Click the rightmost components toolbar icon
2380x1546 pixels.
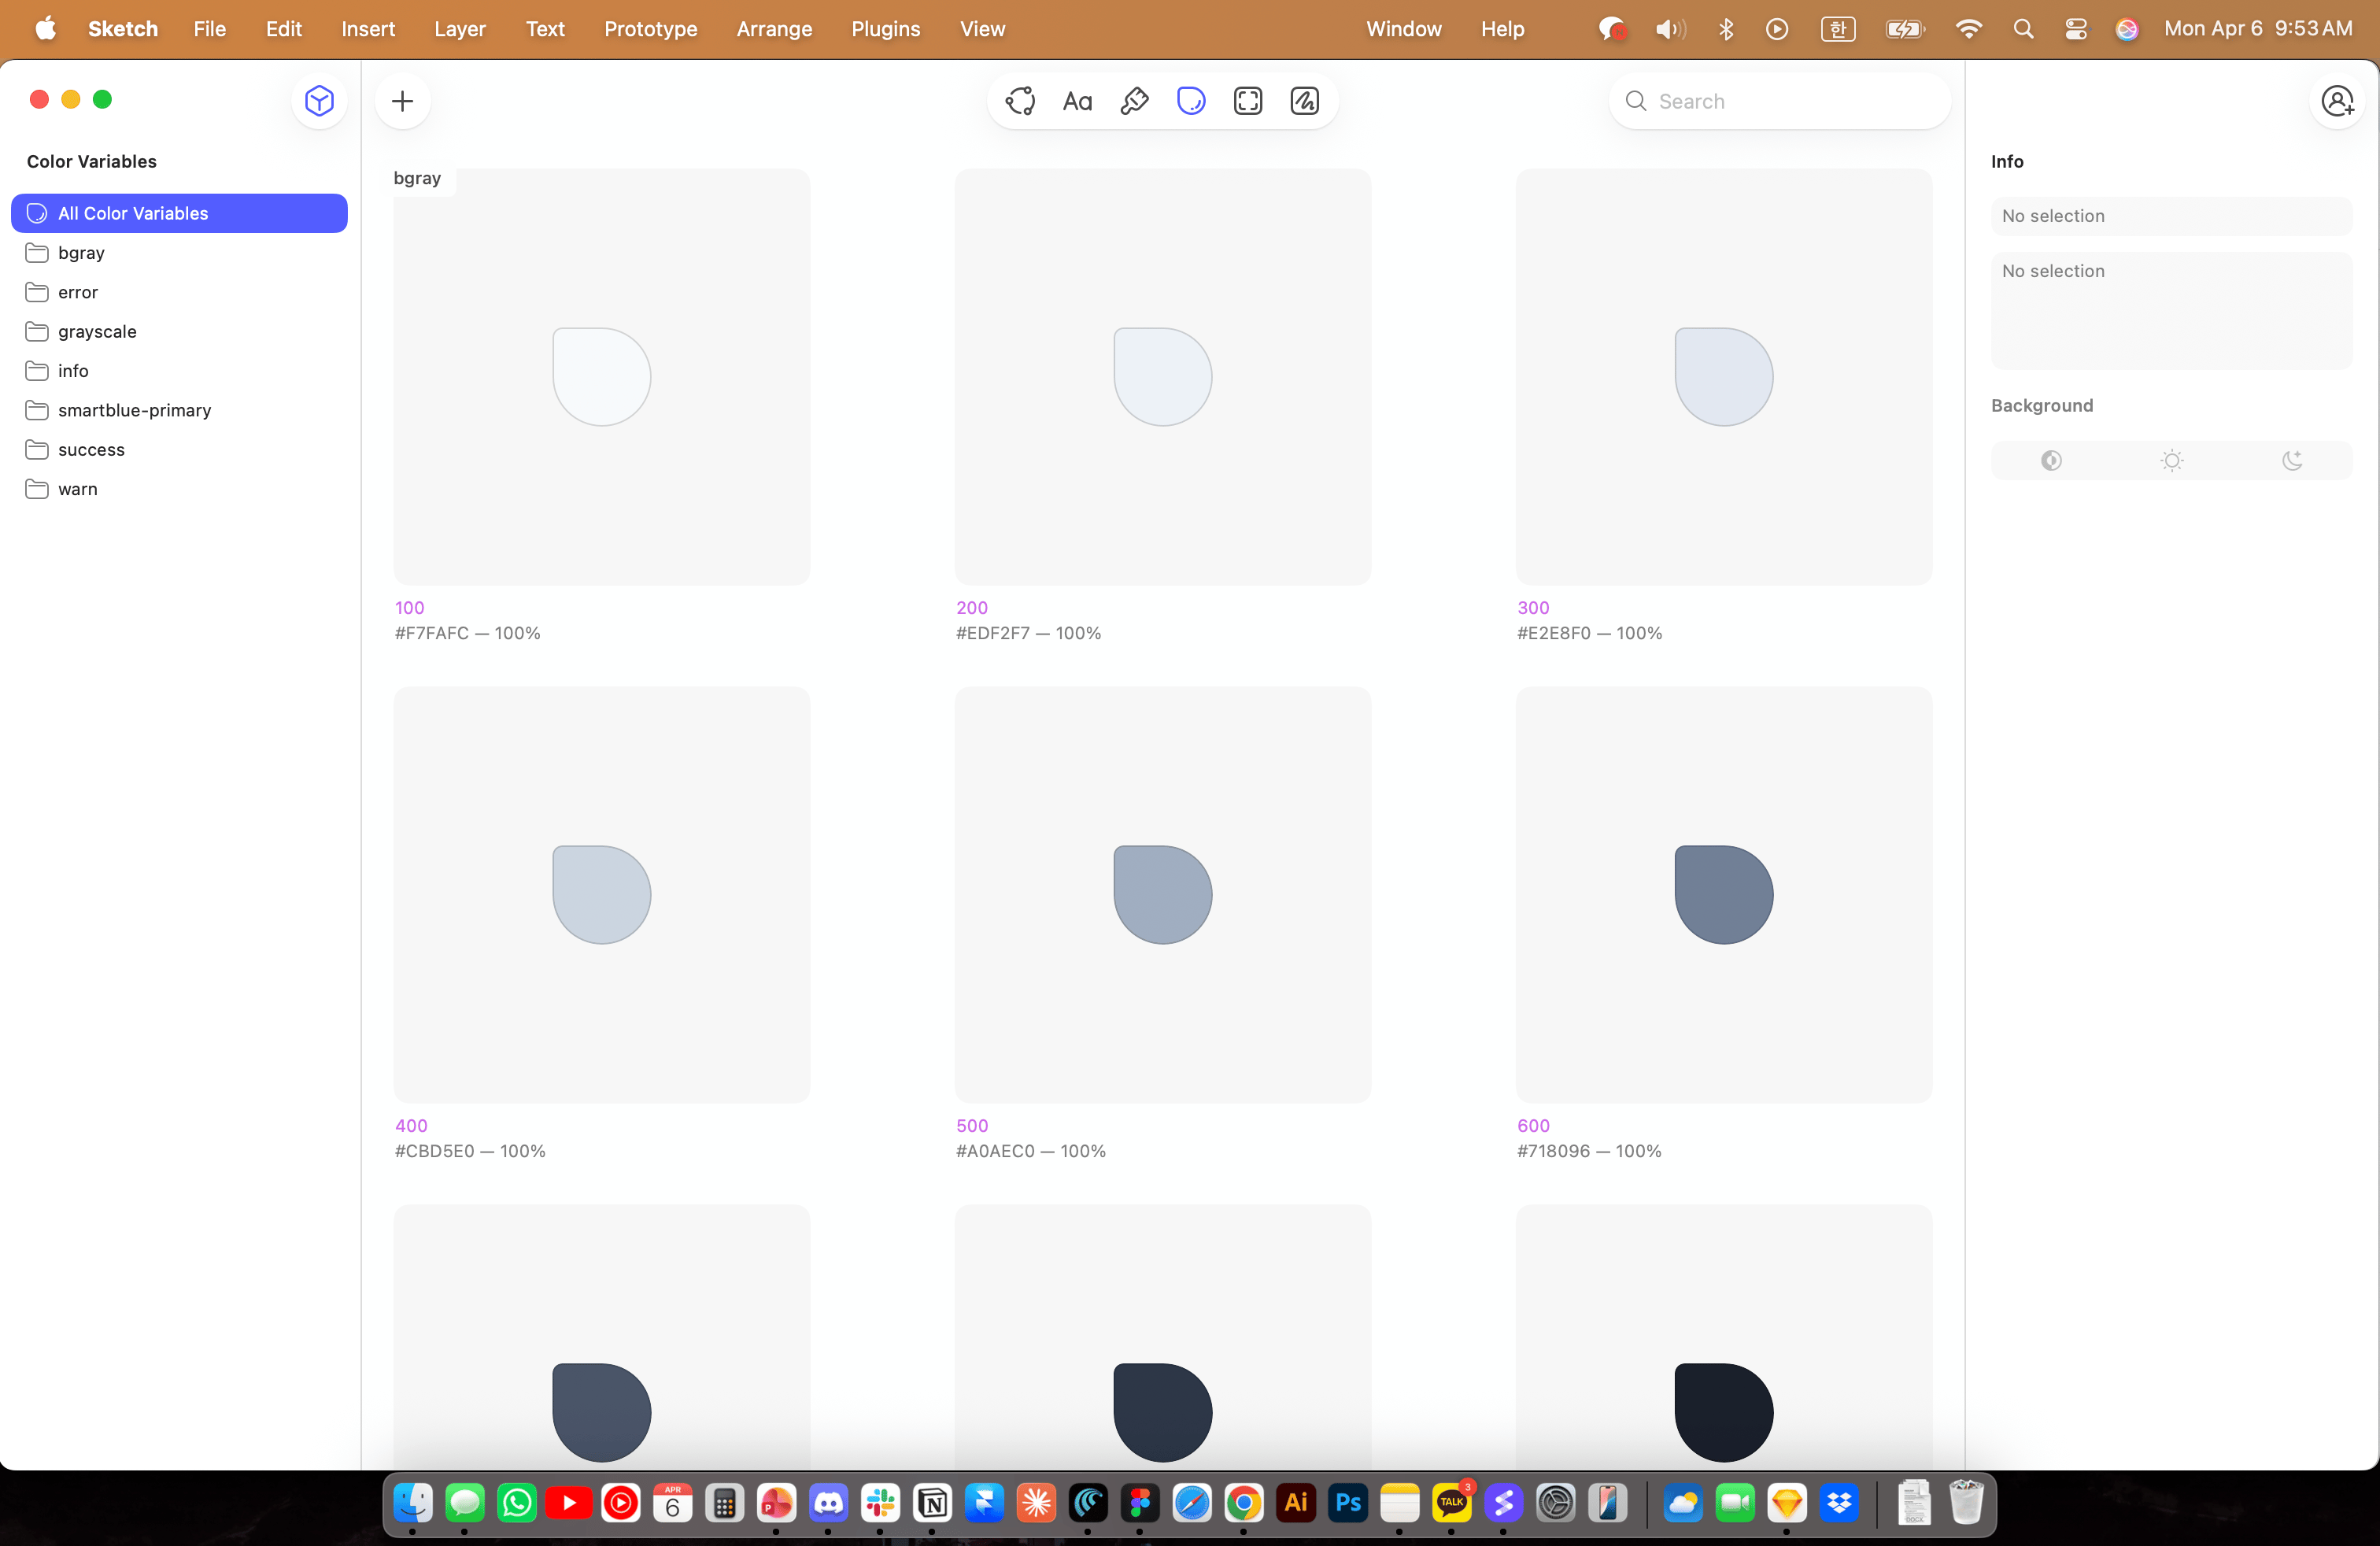[x=1305, y=101]
